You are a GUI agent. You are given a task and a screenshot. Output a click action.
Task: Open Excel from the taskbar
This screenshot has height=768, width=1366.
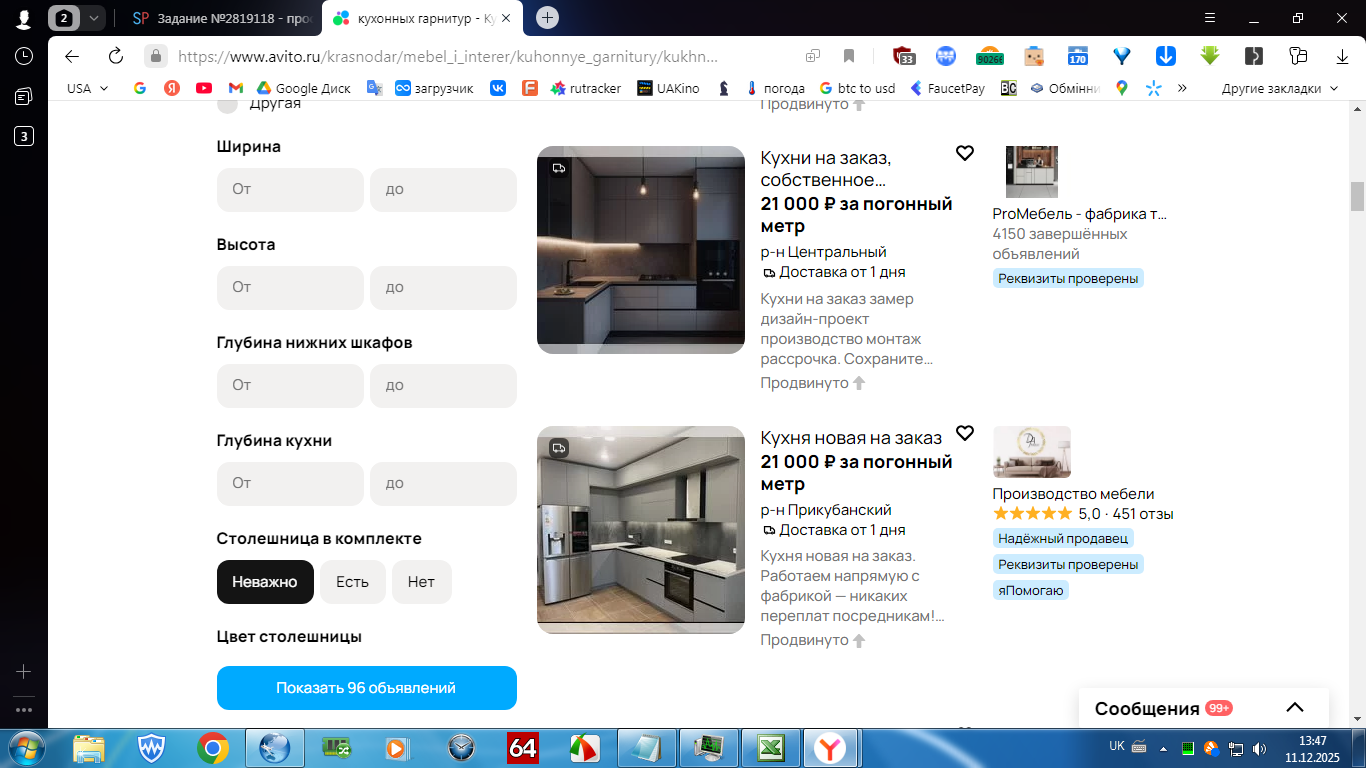771,748
